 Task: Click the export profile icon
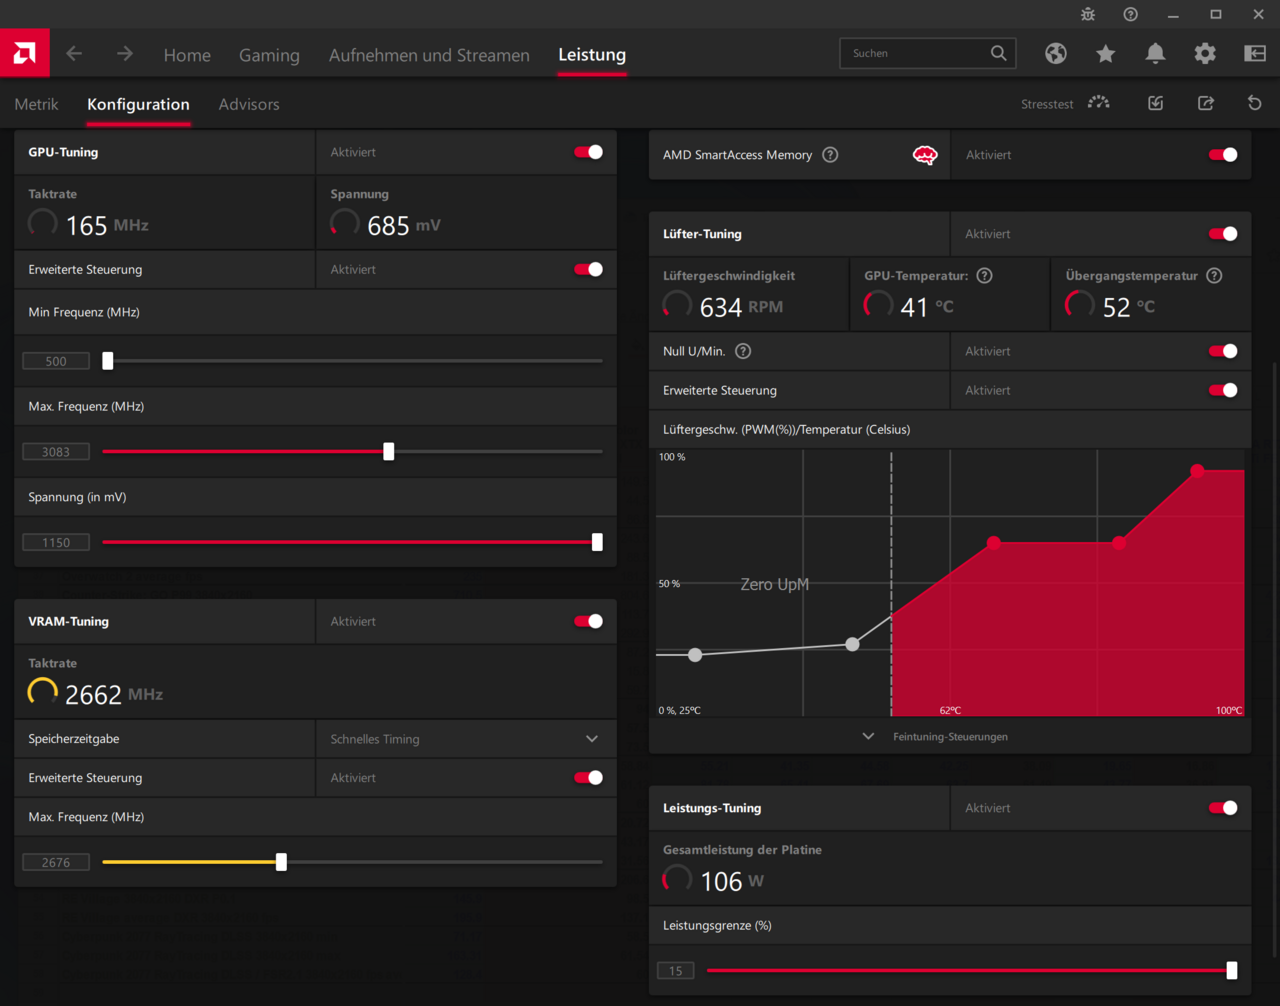click(x=1206, y=103)
